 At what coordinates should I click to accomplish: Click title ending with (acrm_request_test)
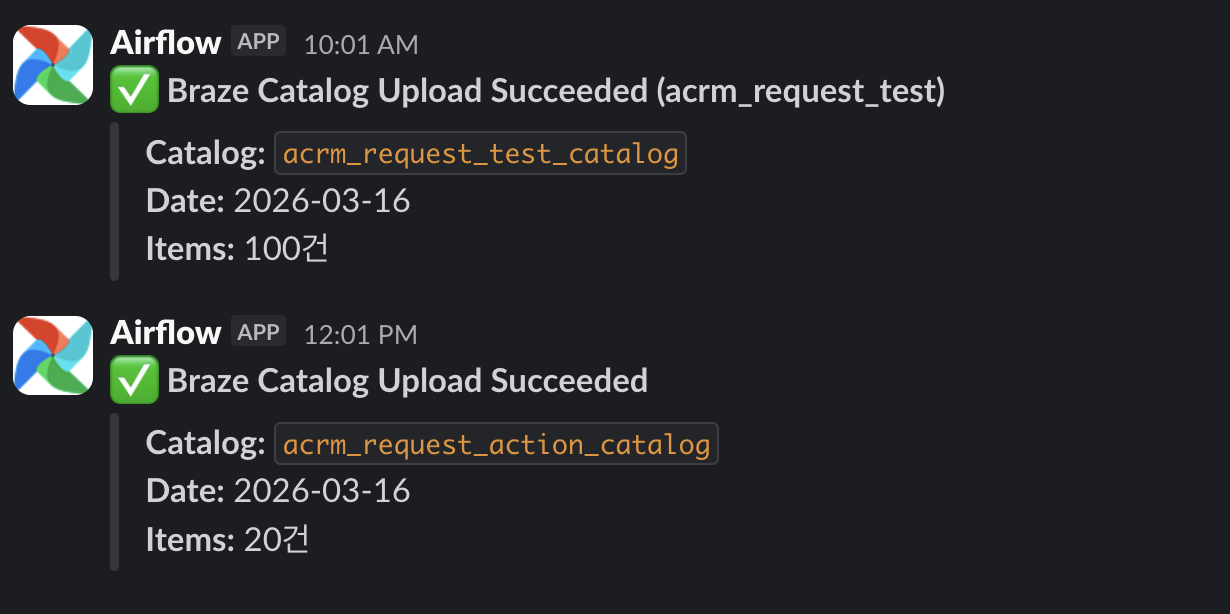(x=556, y=92)
